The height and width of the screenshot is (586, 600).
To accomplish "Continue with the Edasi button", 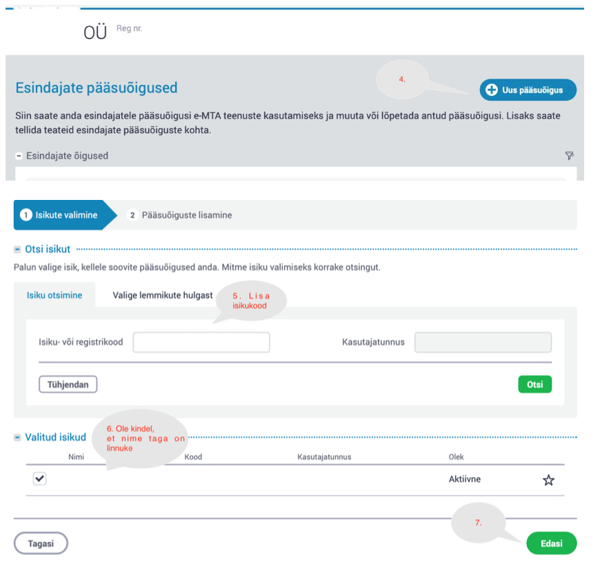I will pyautogui.click(x=551, y=543).
